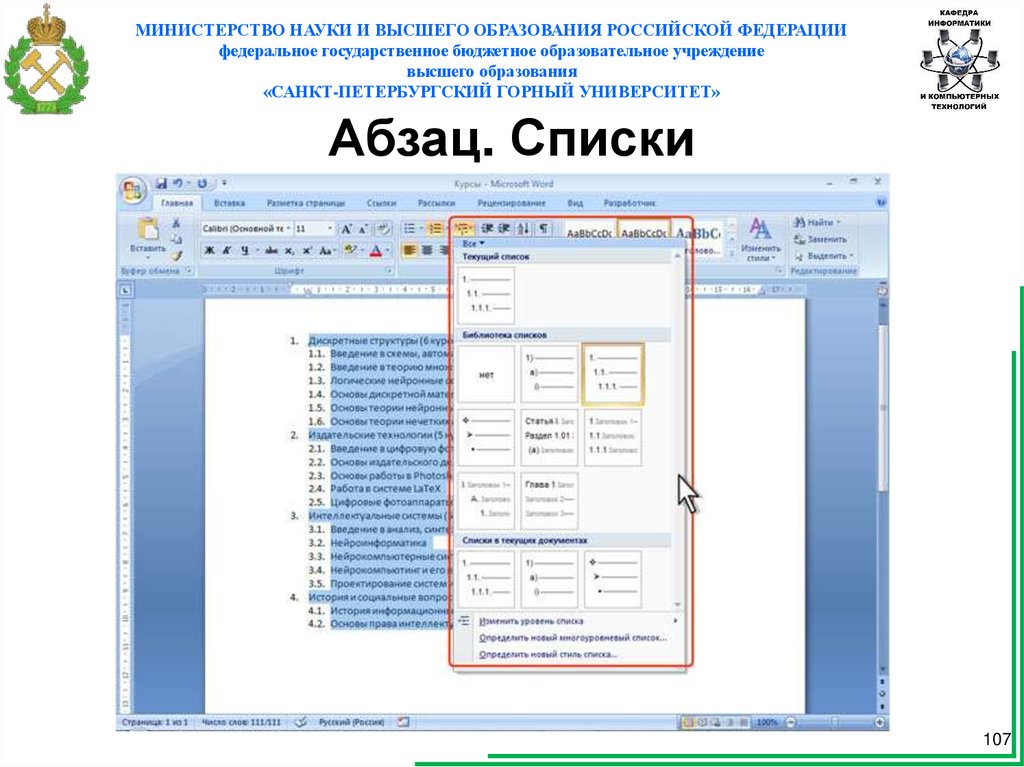This screenshot has height=767, width=1024.
Task: Open the round Office button menu
Action: (x=133, y=190)
